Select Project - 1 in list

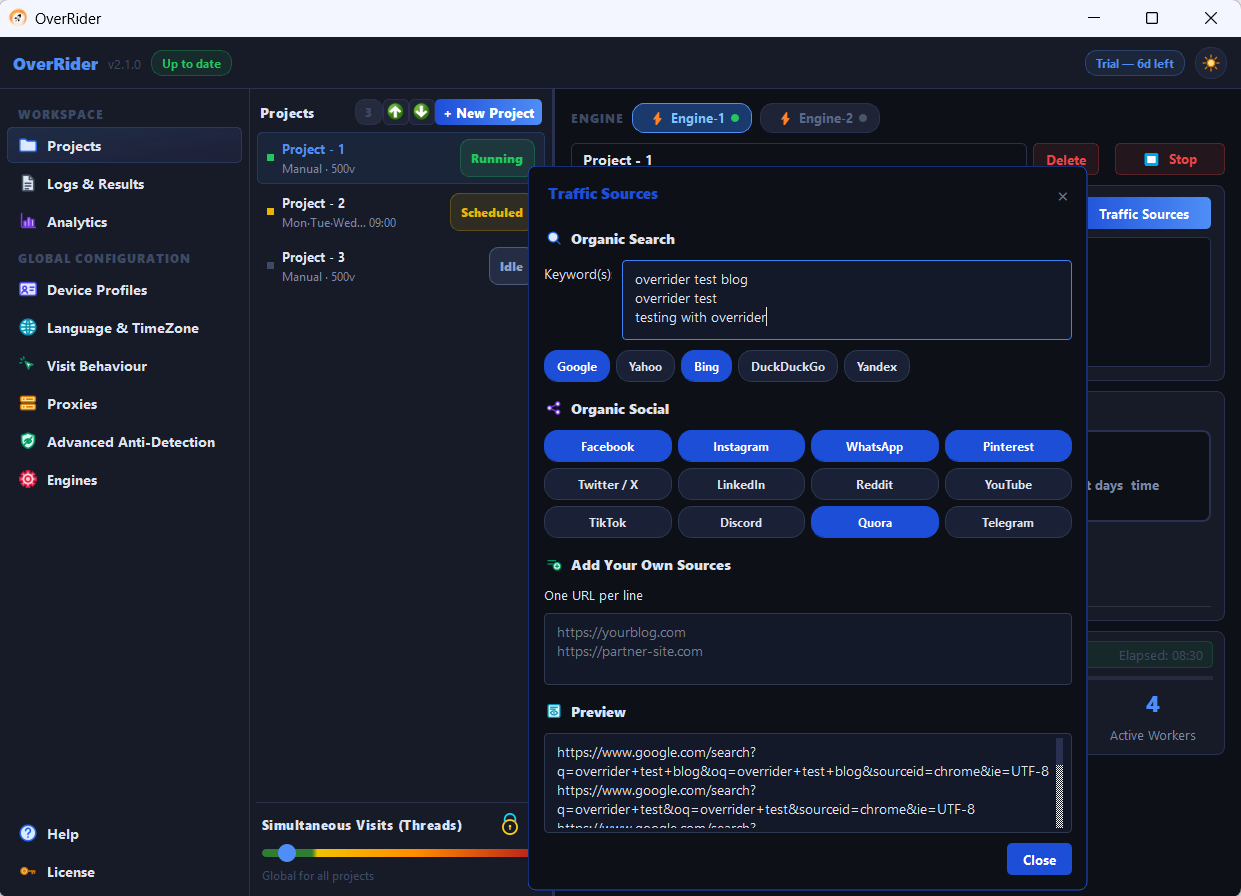point(401,158)
